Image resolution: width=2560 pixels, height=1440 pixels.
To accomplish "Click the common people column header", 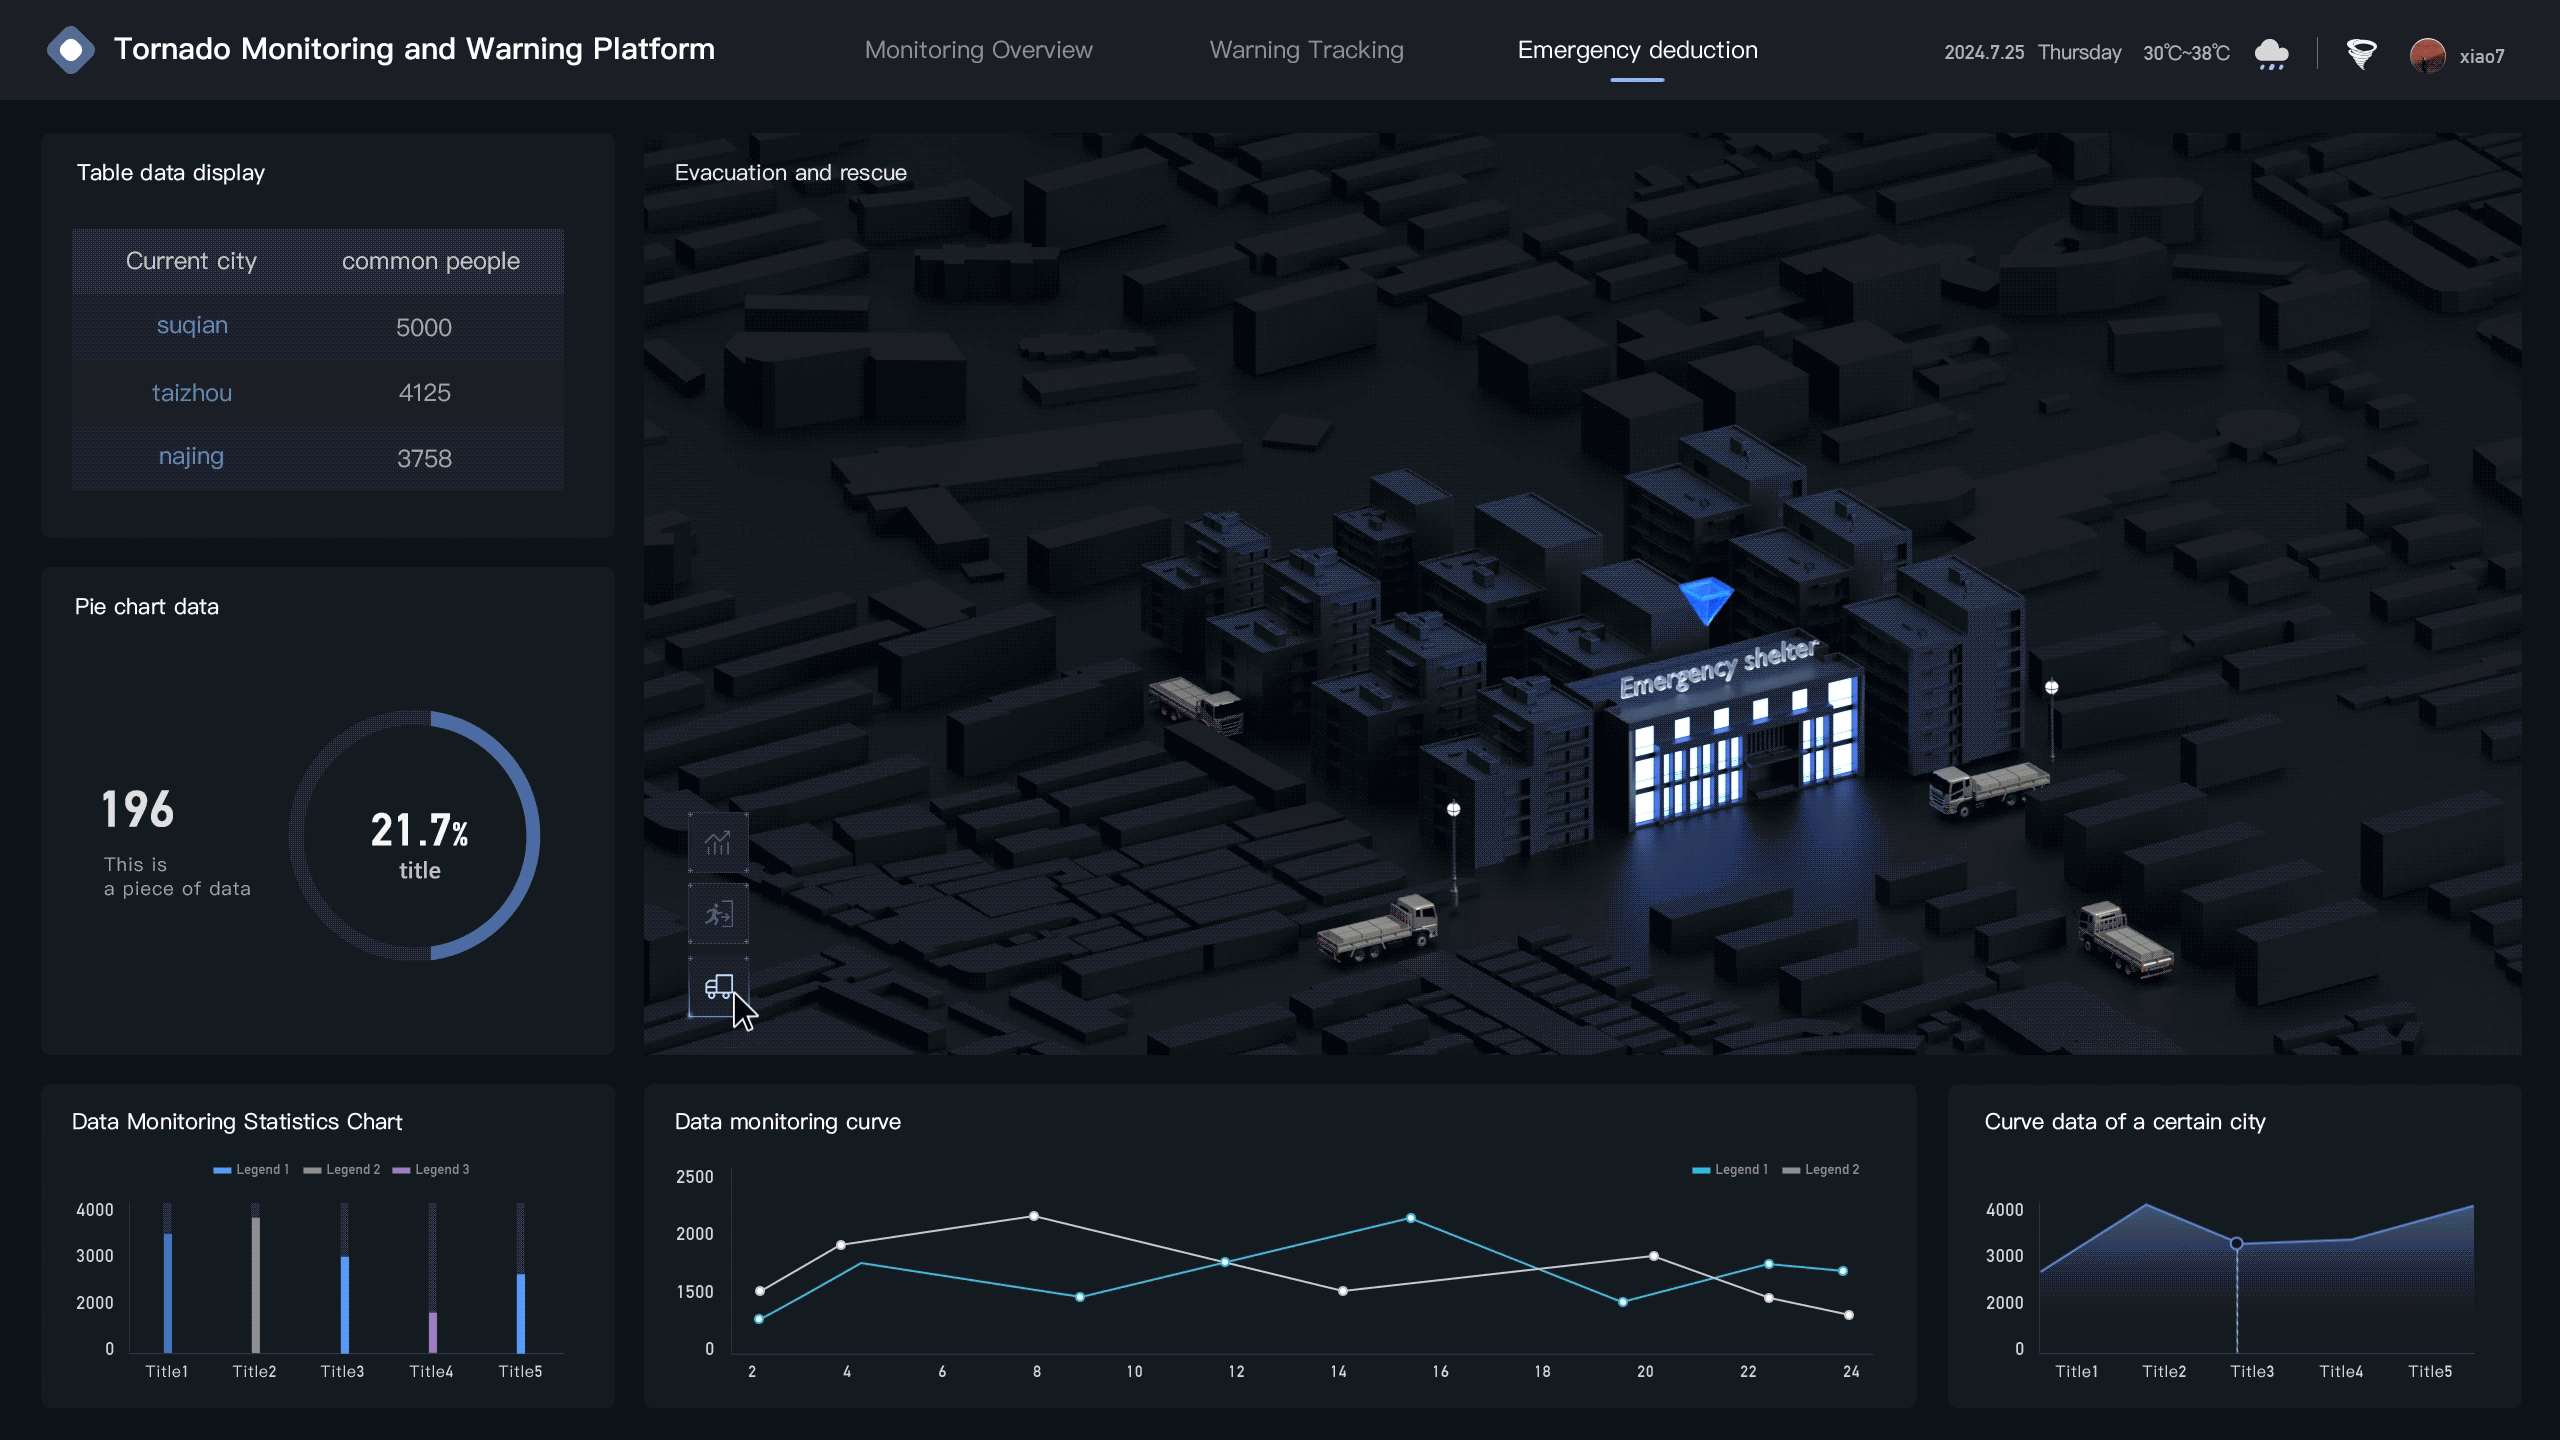I will (431, 261).
